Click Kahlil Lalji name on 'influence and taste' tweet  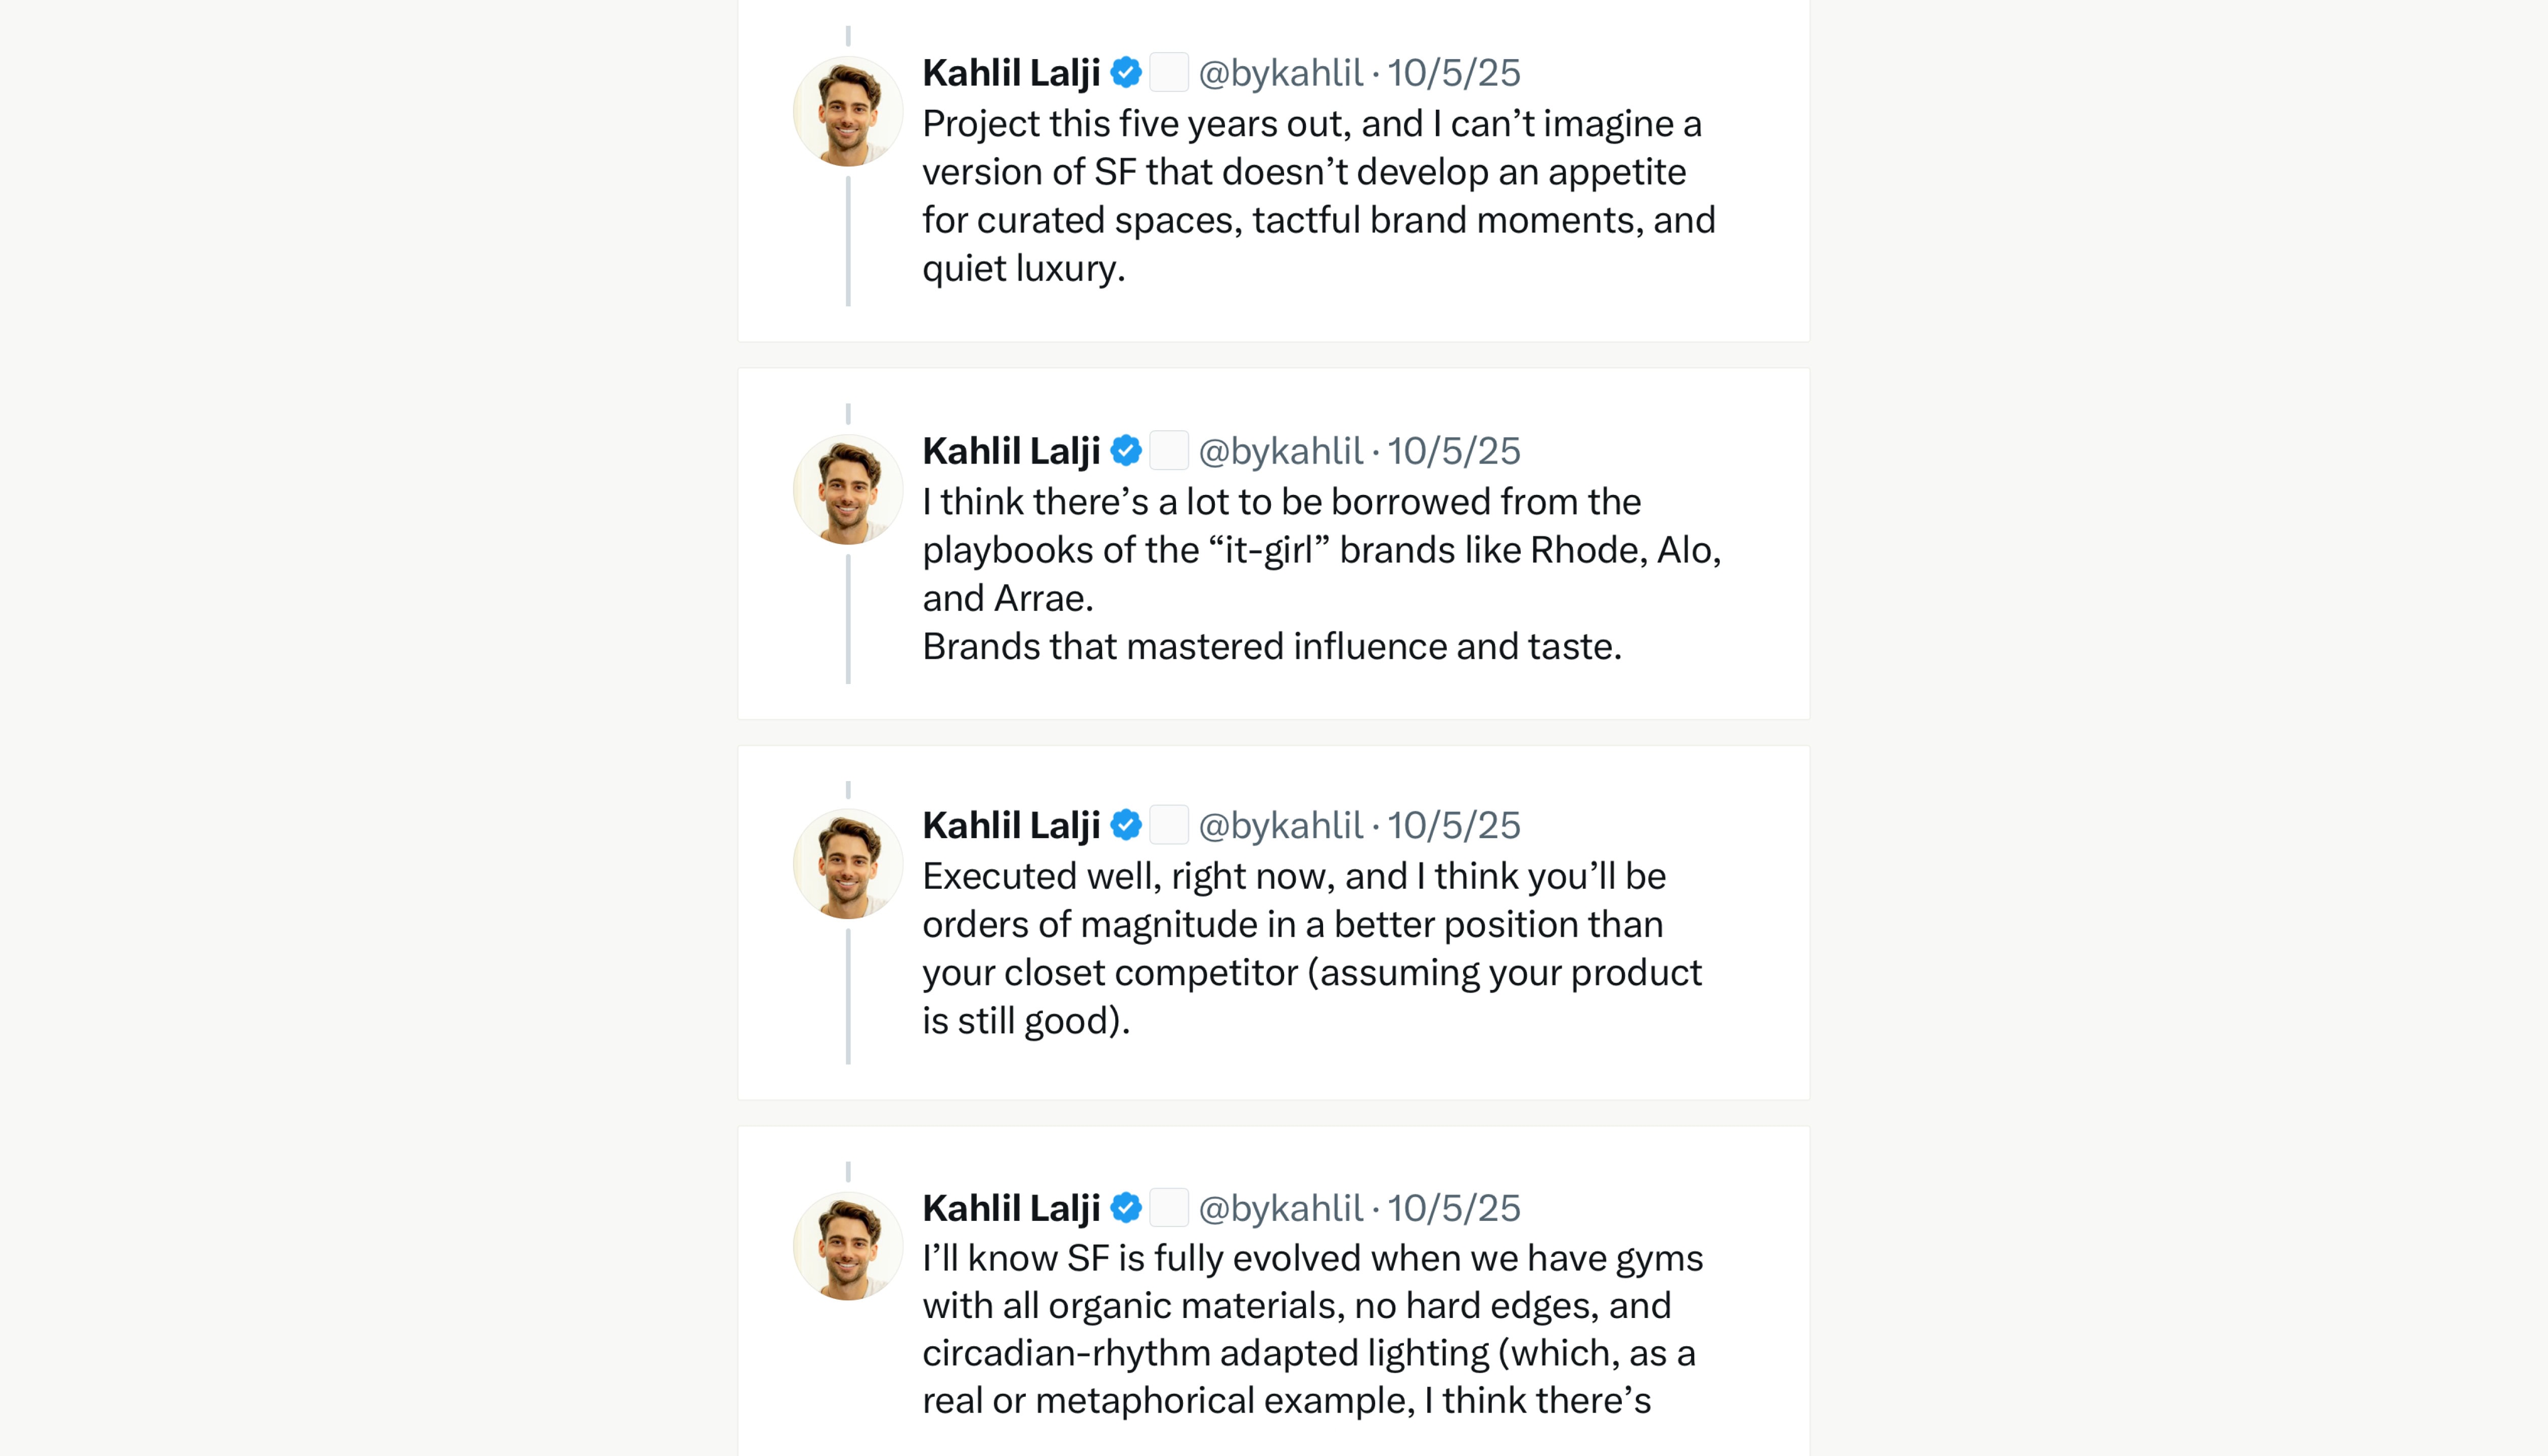coord(1011,451)
